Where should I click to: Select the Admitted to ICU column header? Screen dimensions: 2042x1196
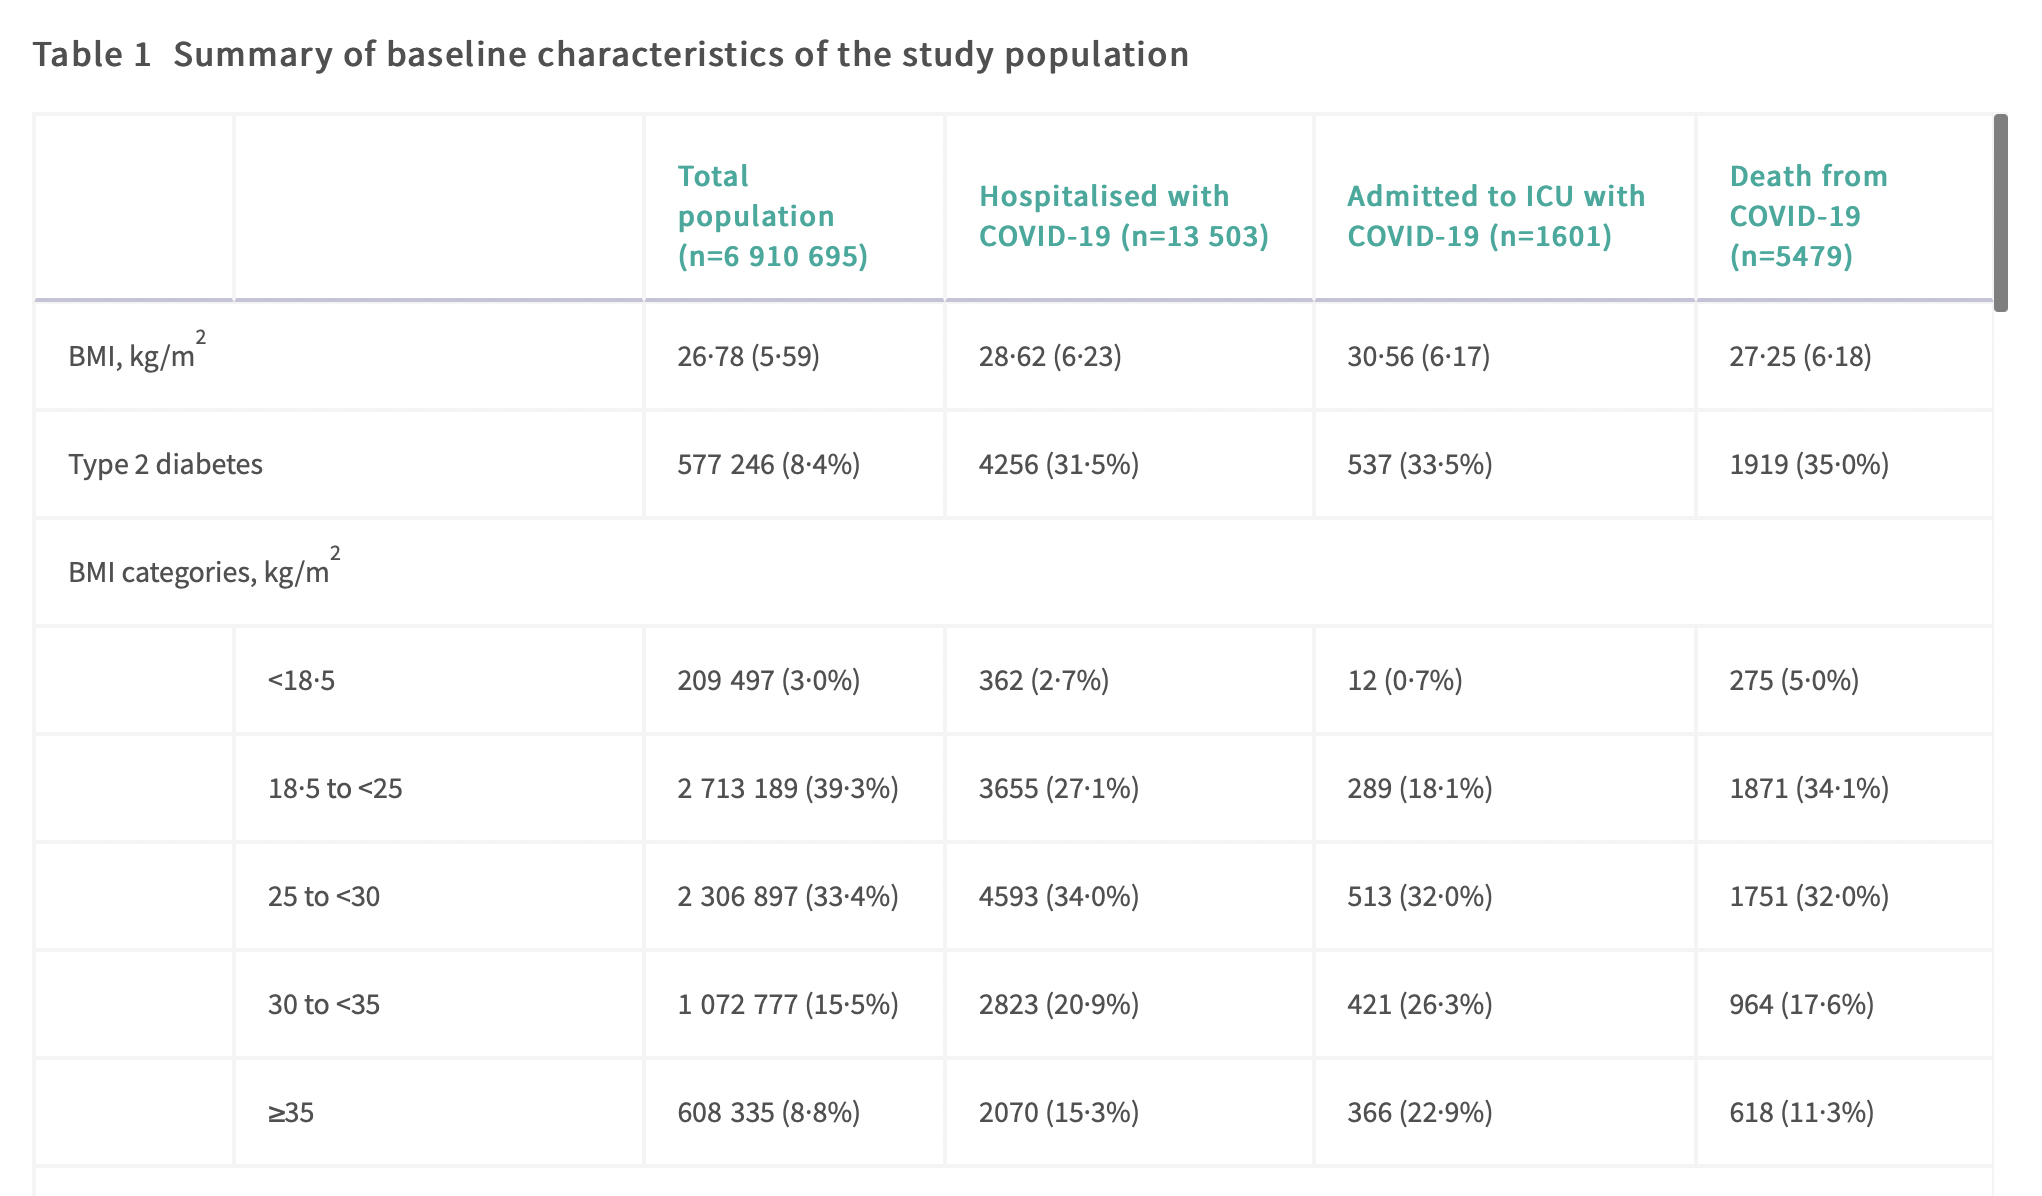pos(1495,216)
